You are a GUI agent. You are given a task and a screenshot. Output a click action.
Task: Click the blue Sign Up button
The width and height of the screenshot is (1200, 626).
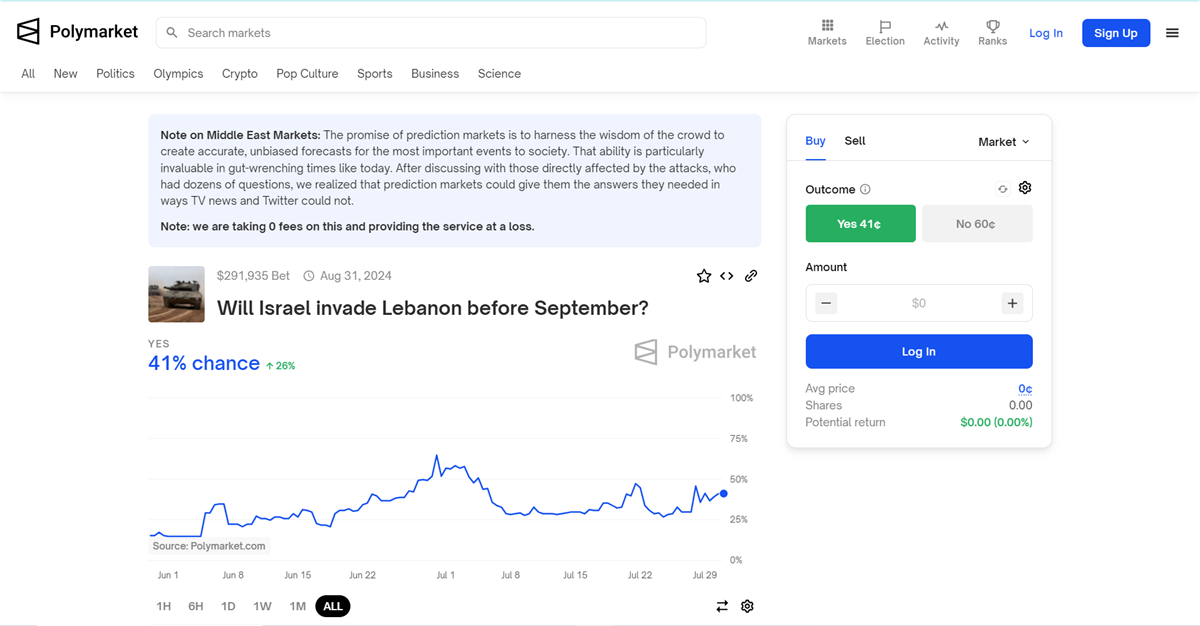click(x=1116, y=33)
